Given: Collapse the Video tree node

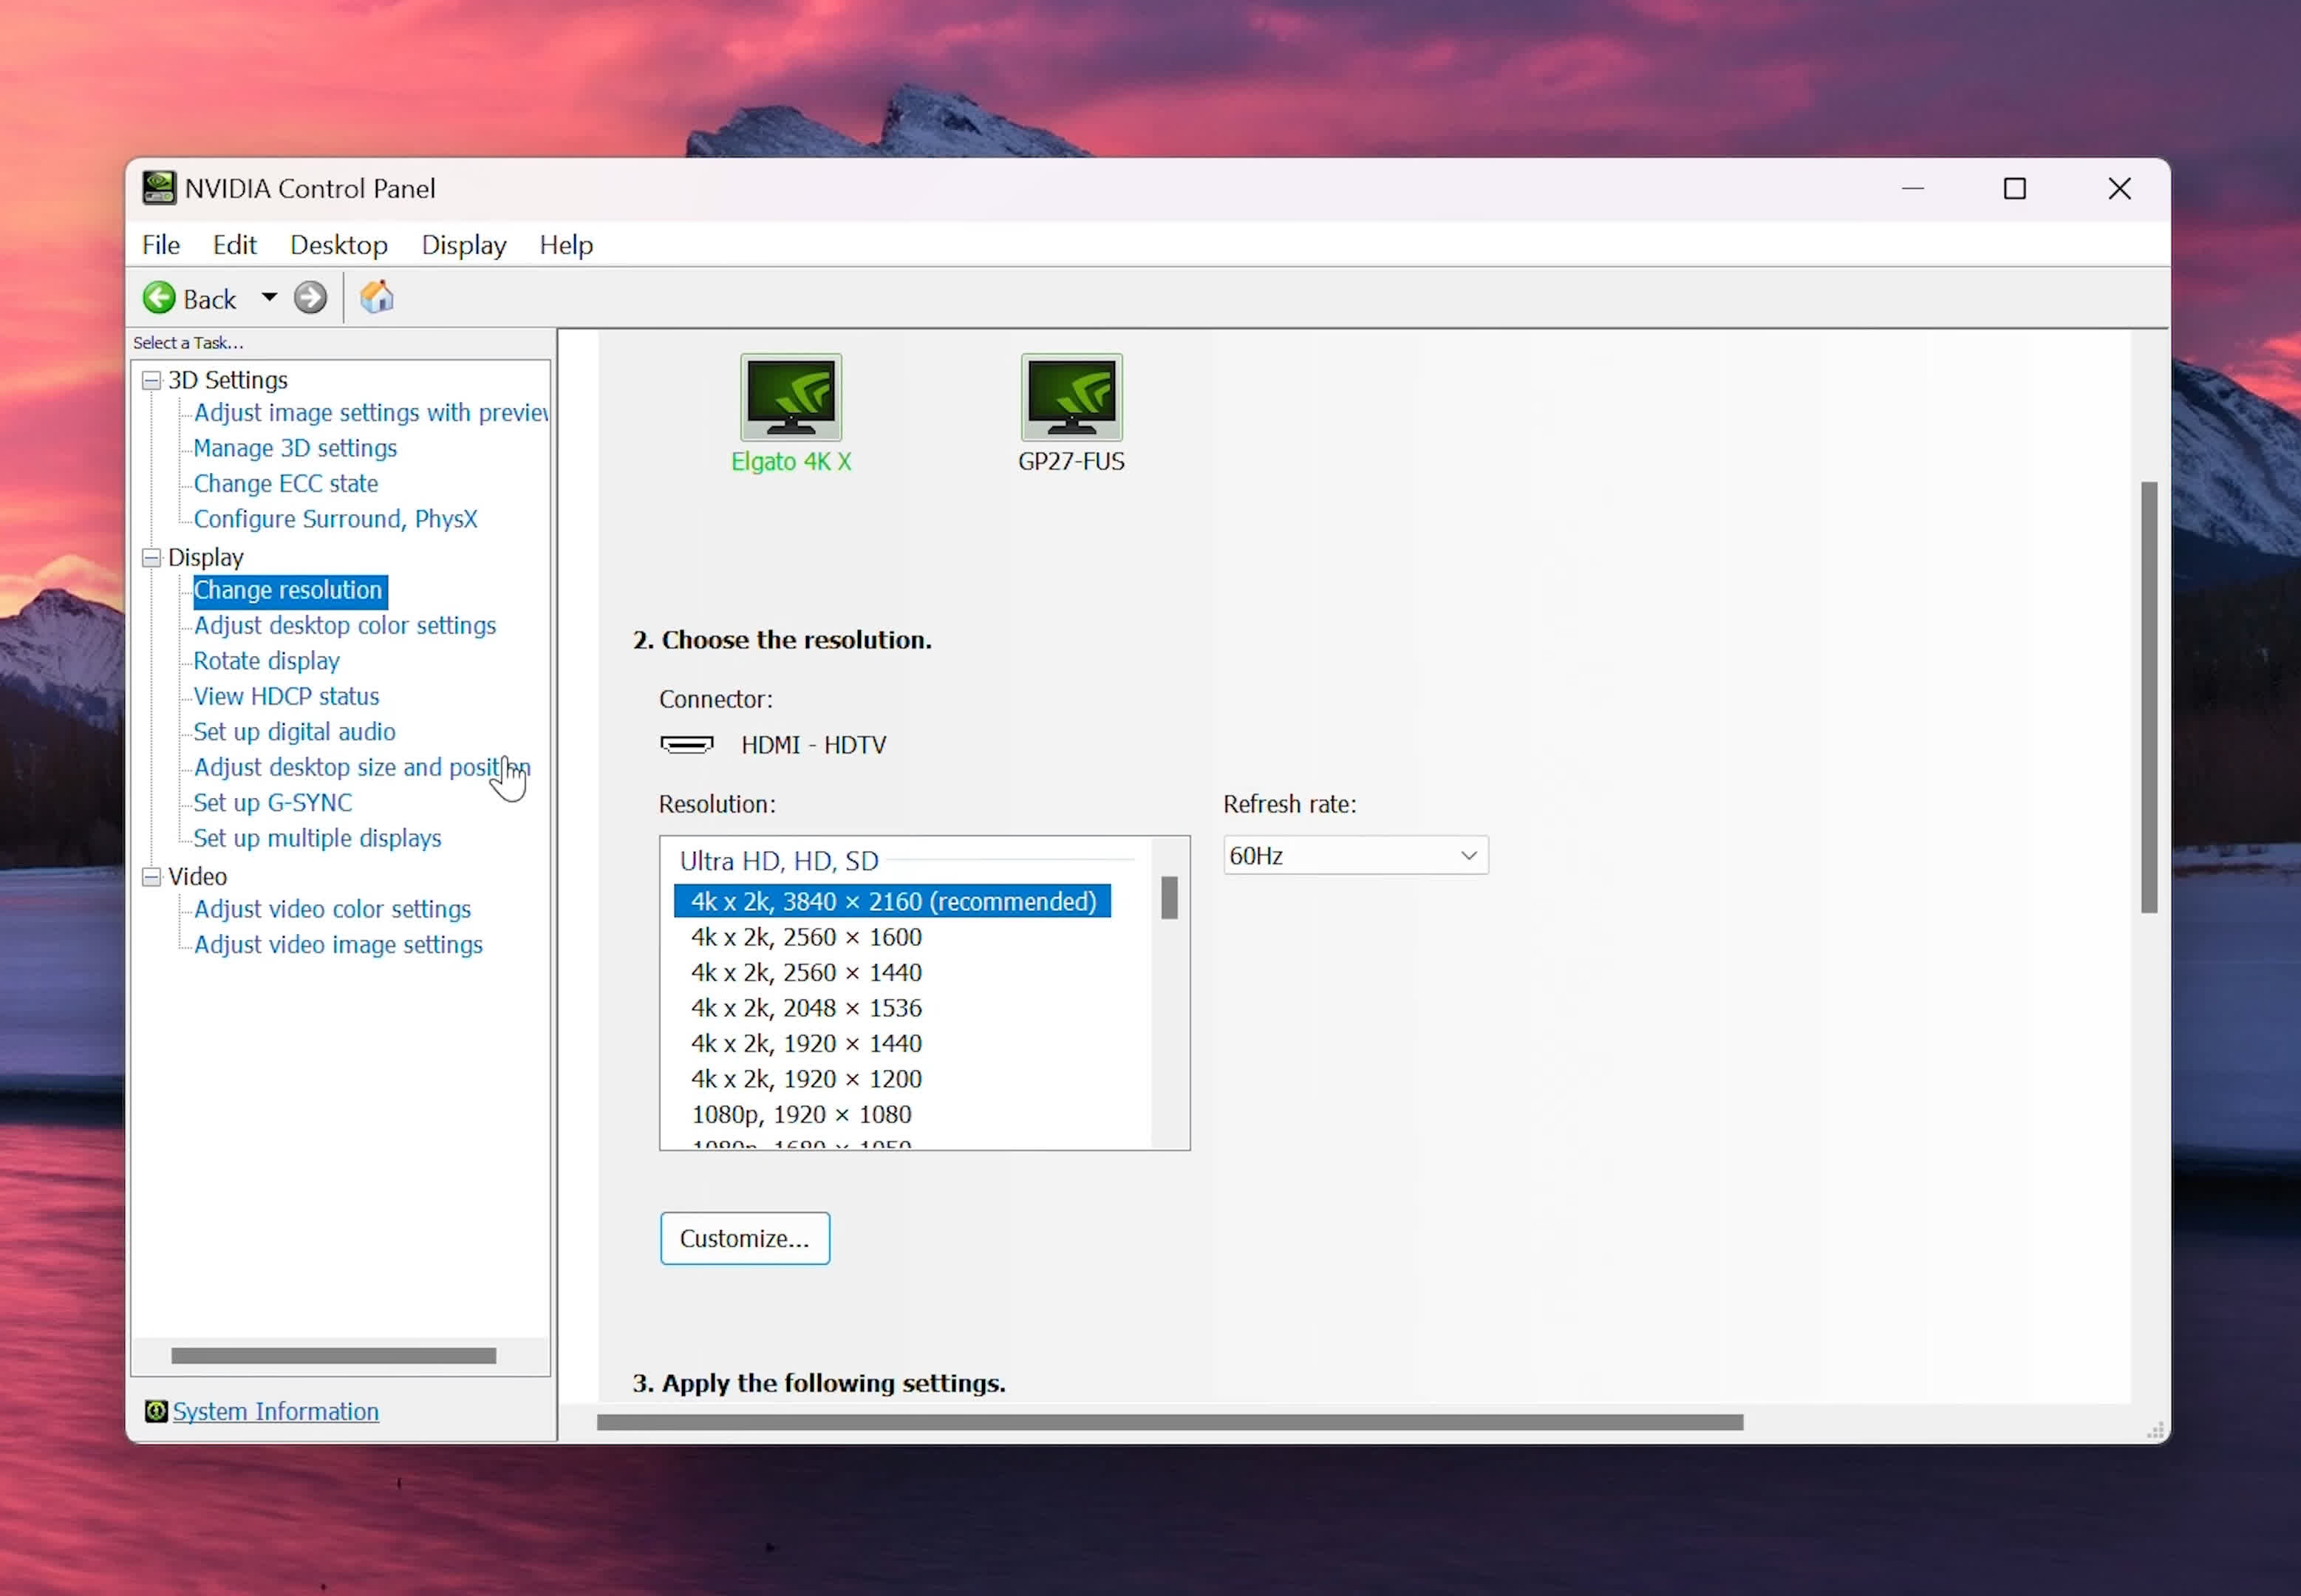Looking at the screenshot, I should (x=152, y=877).
